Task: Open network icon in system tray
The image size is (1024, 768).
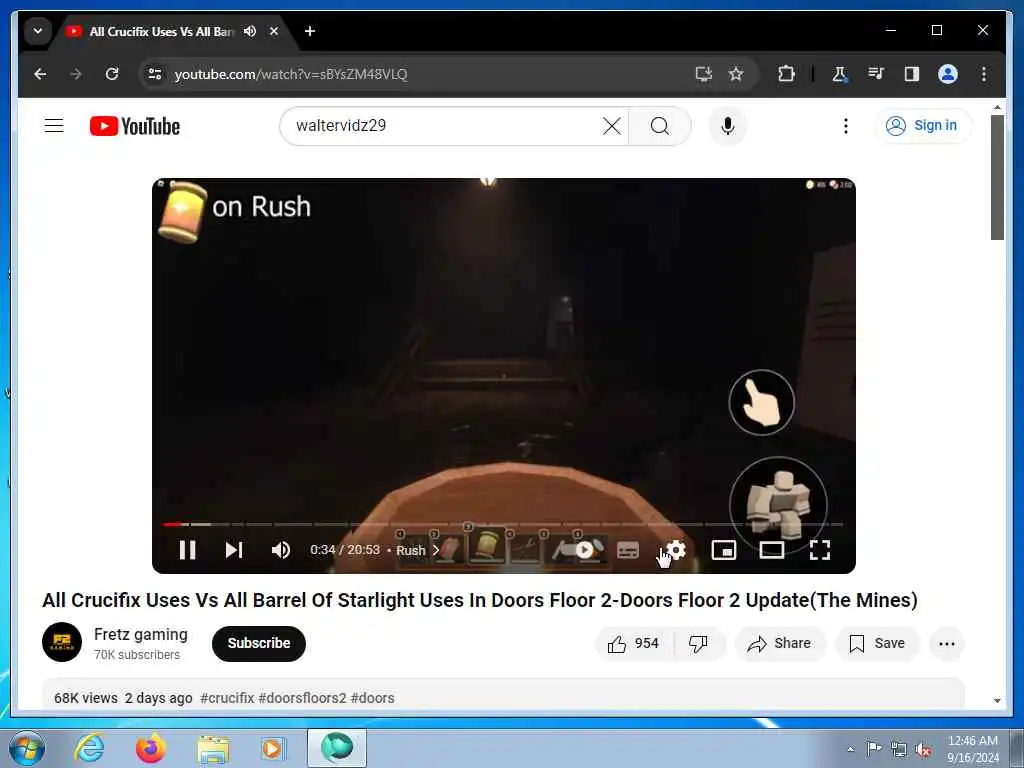Action: coord(899,749)
